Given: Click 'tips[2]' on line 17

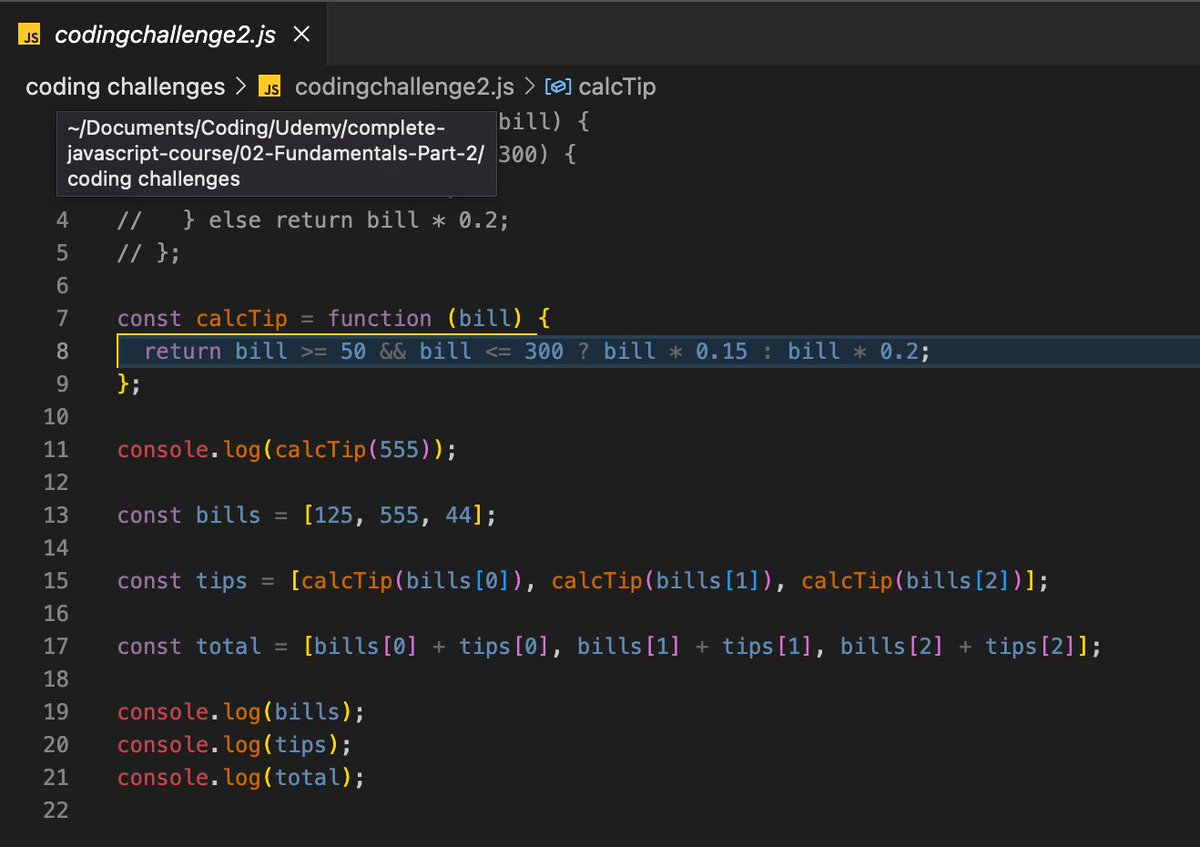Looking at the screenshot, I should point(1031,647).
